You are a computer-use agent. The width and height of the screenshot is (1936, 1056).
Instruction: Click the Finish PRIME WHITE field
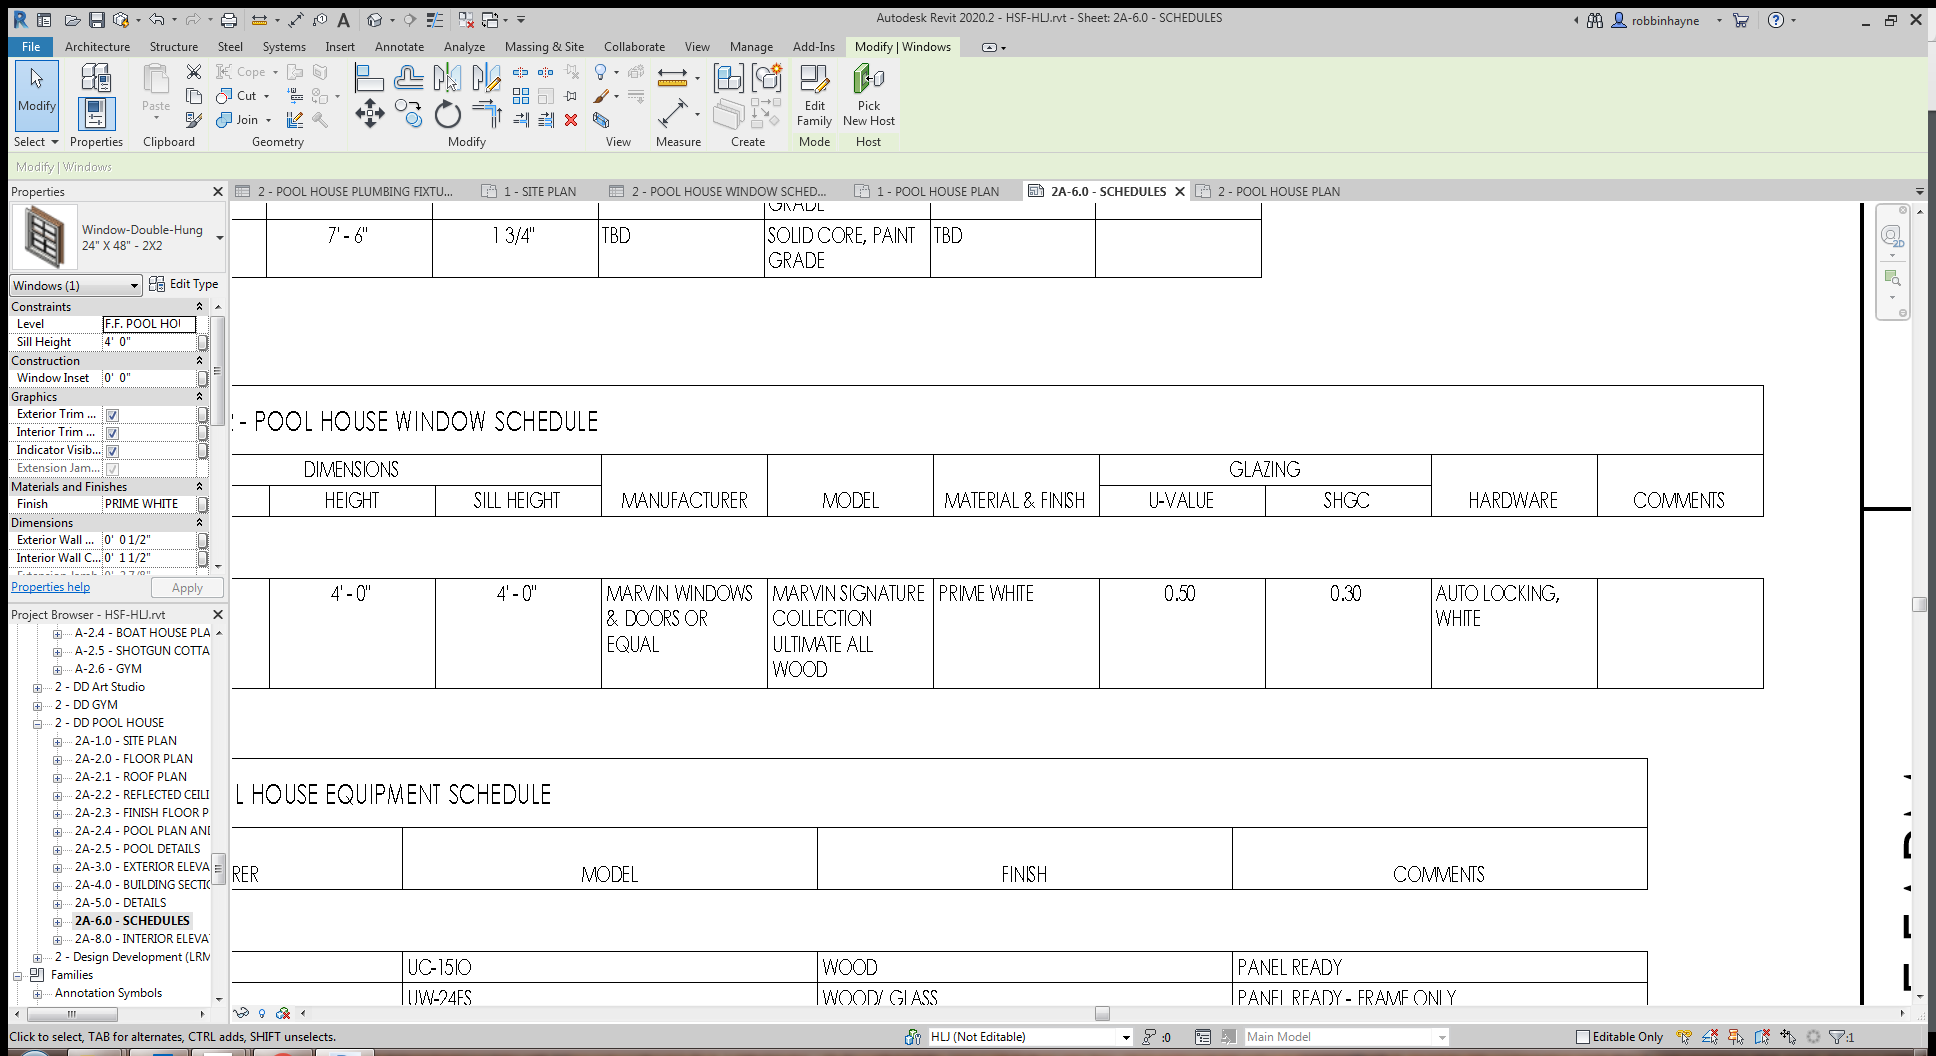(x=149, y=504)
